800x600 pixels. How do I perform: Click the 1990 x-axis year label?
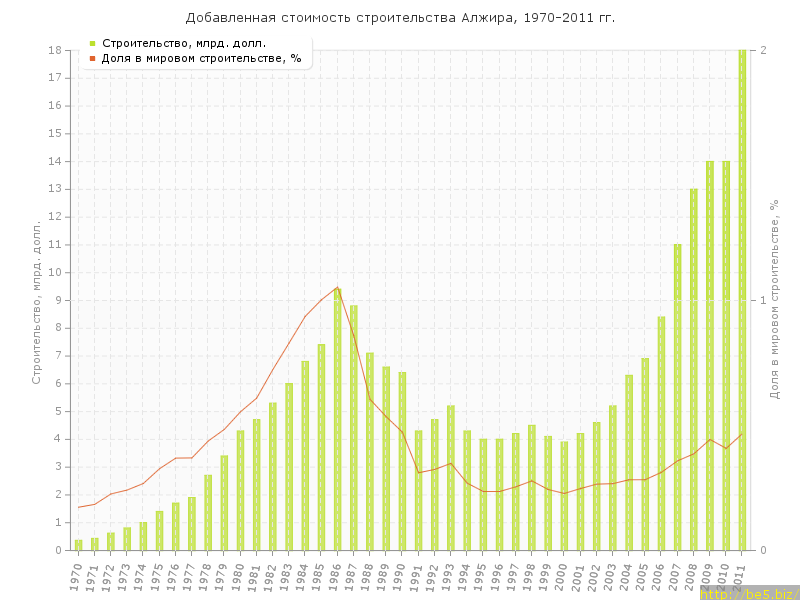(400, 577)
